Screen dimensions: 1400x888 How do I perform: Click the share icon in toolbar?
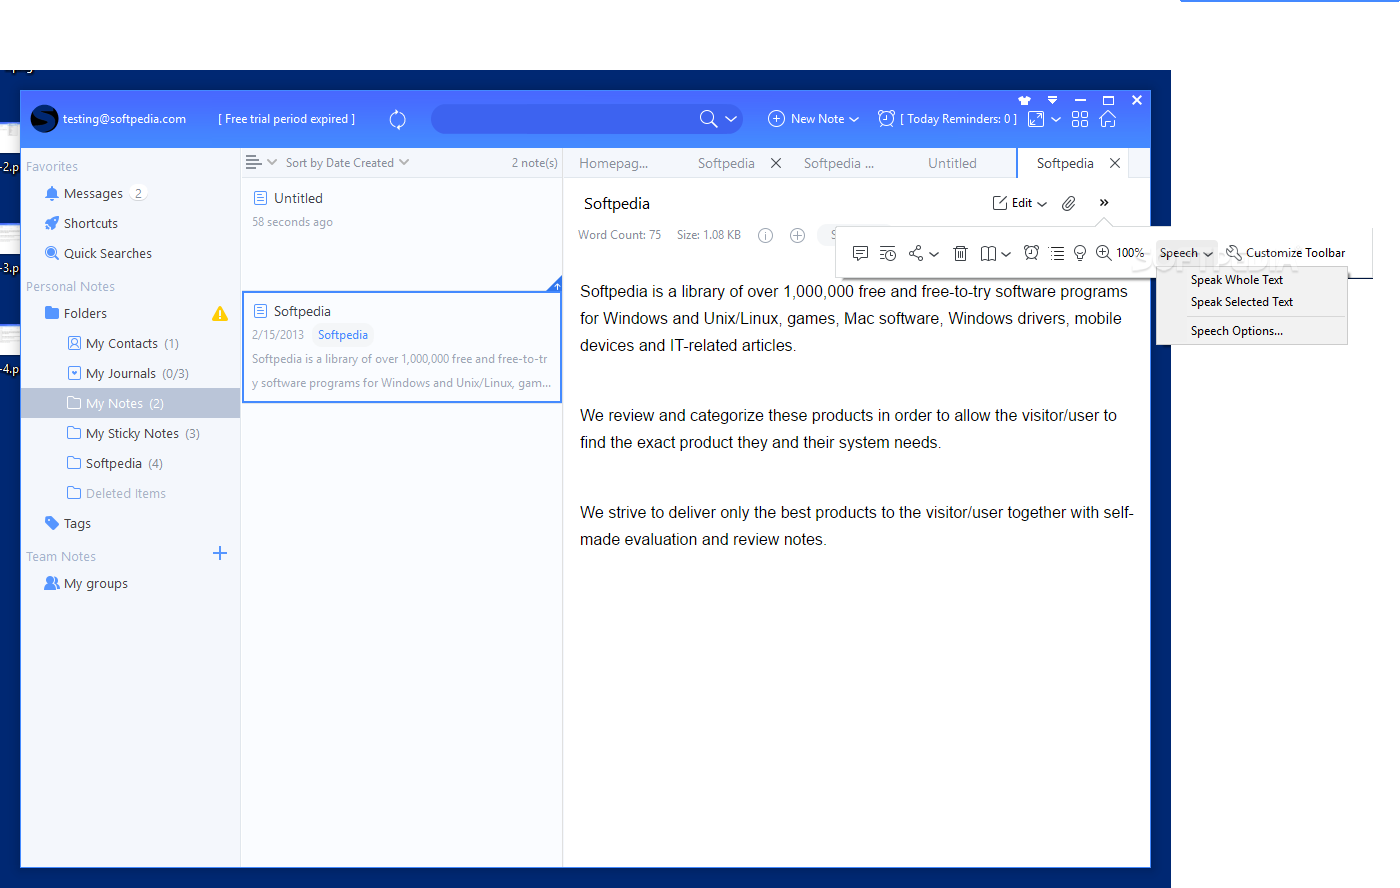tap(916, 253)
